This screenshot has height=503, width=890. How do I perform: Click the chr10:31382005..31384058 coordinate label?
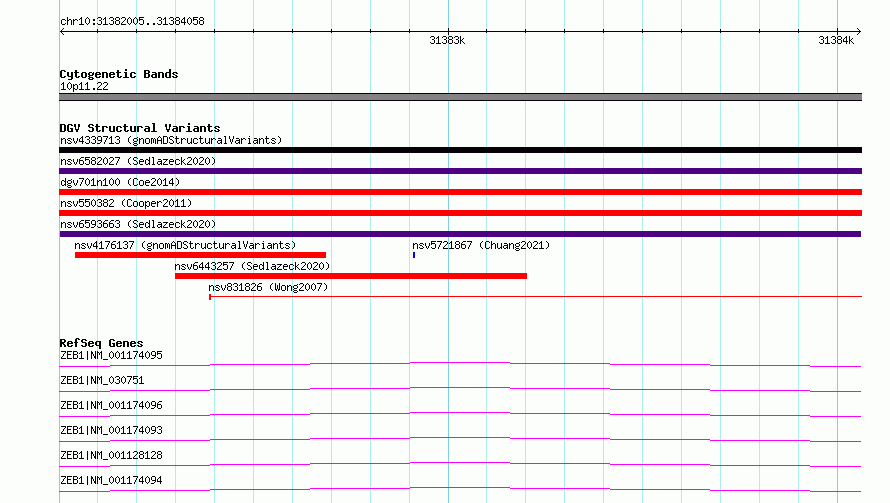point(132,22)
